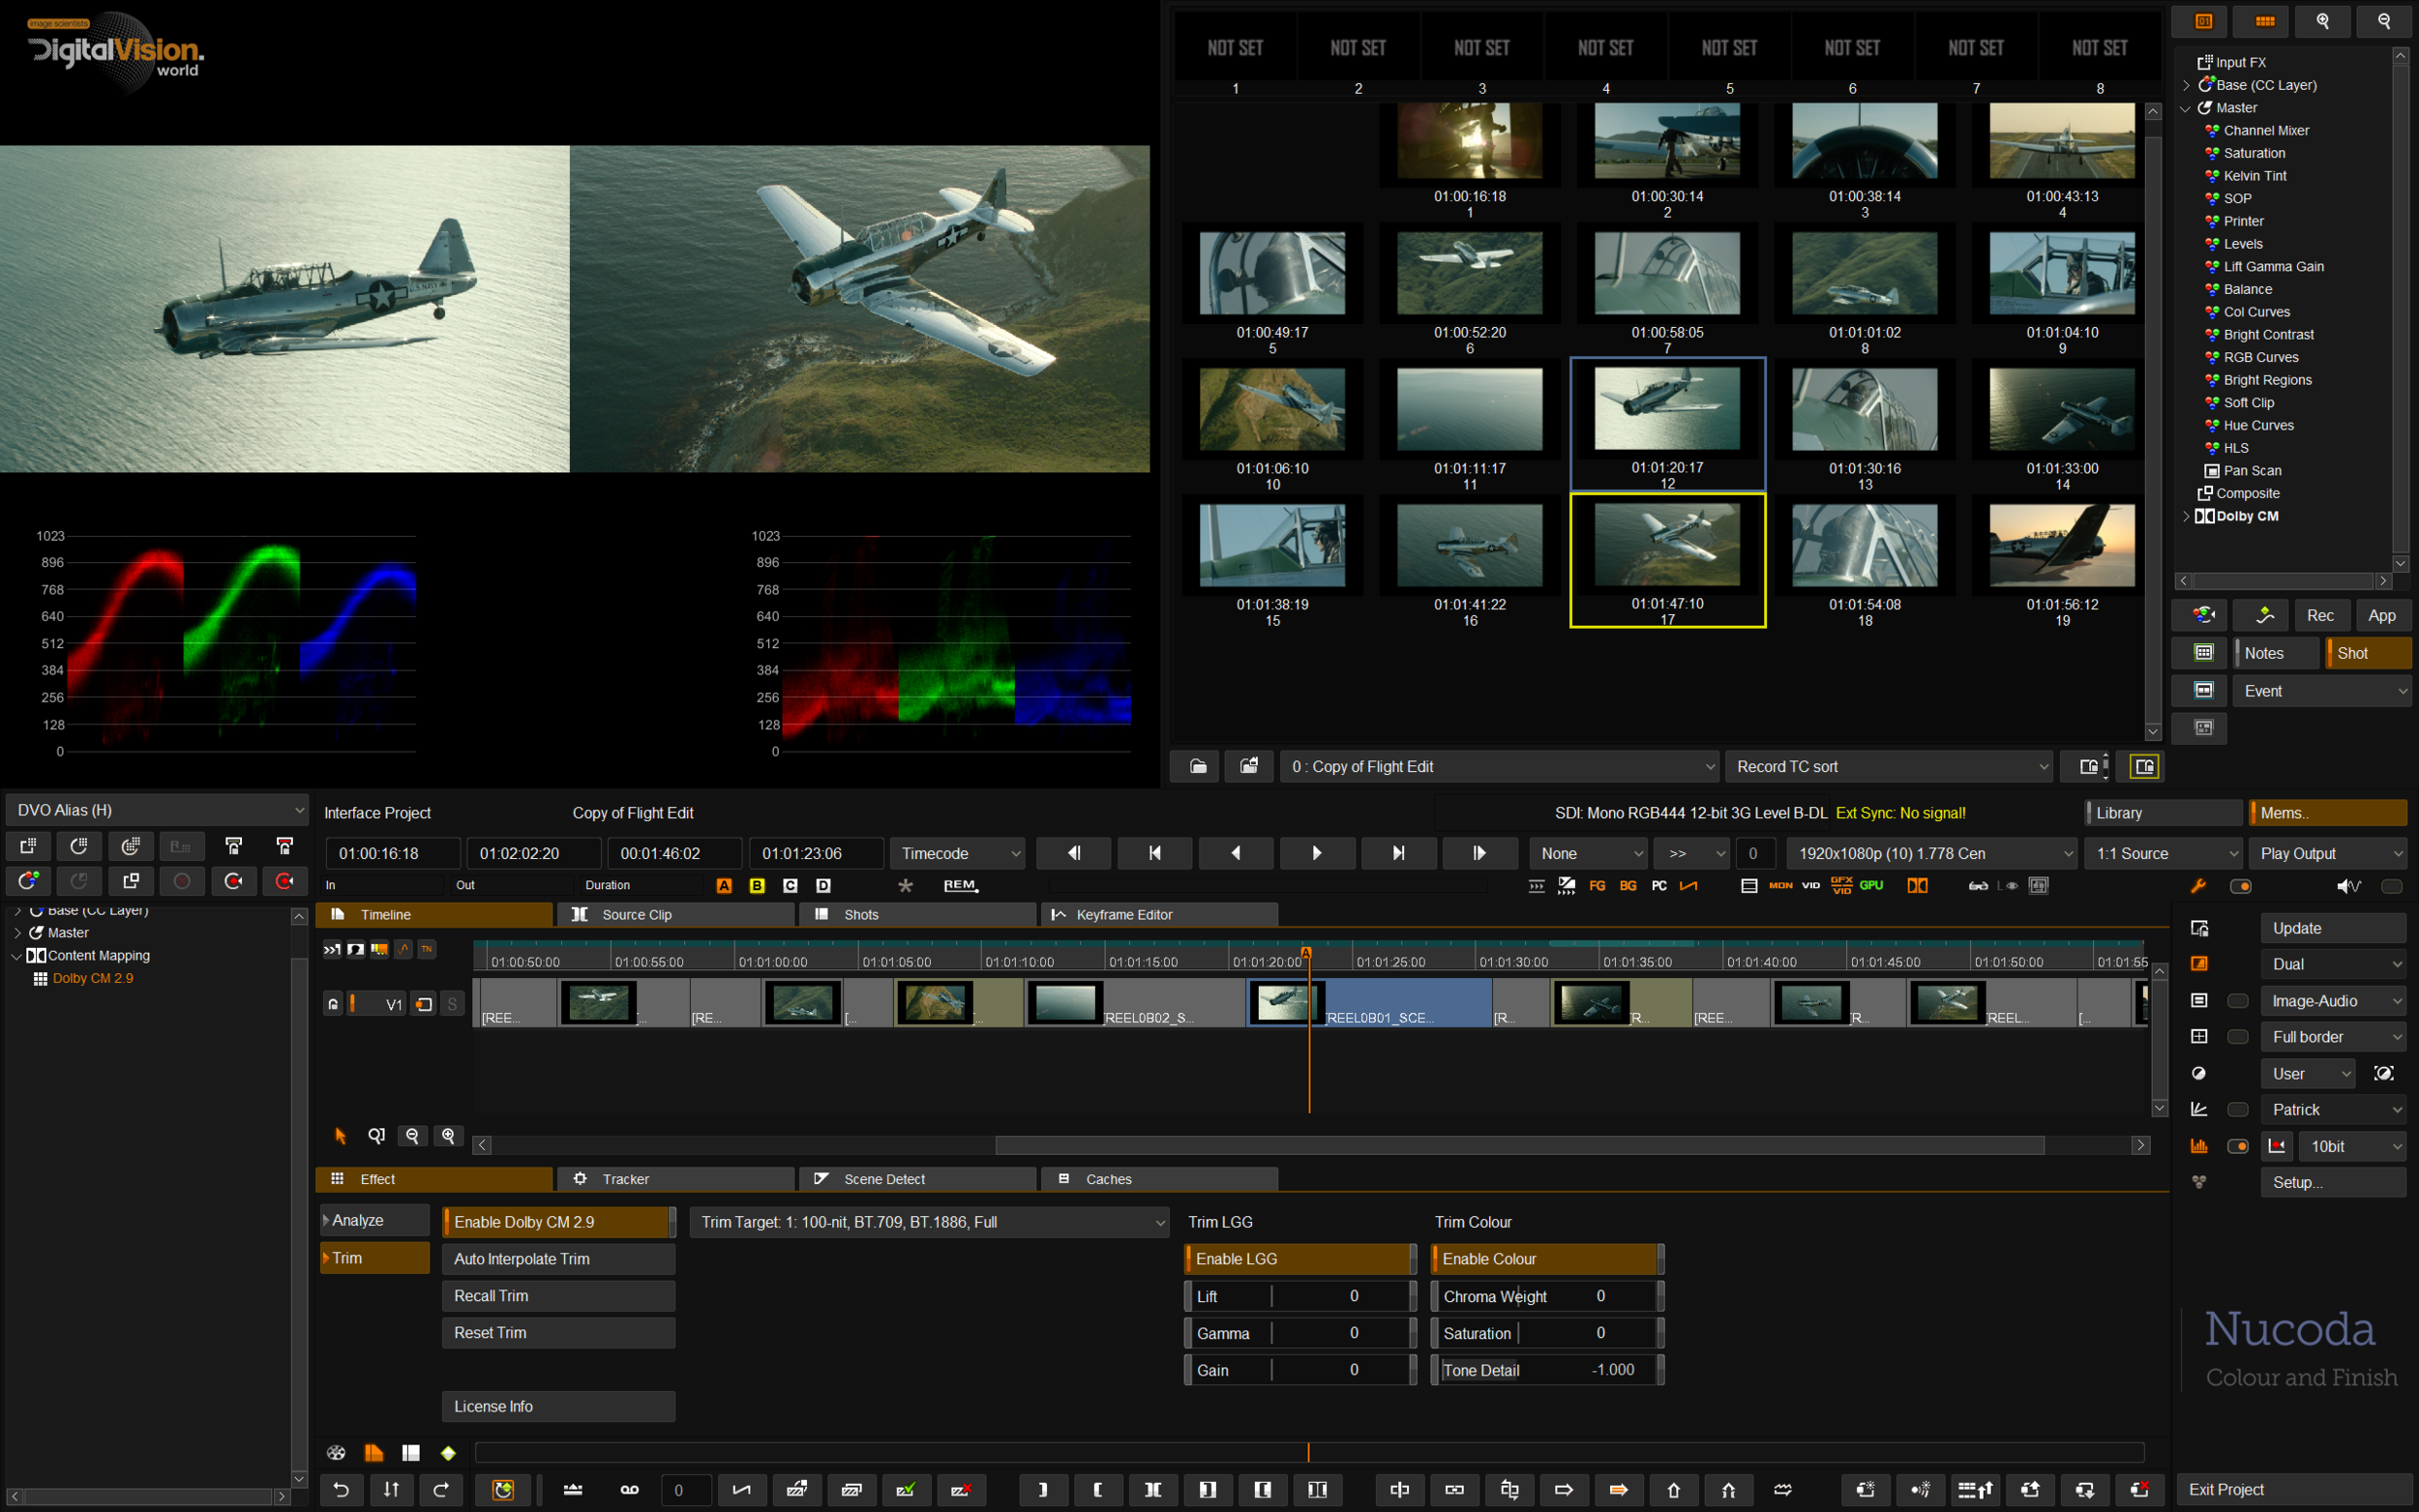
Task: Toggle Enable LGG
Action: coord(1298,1259)
